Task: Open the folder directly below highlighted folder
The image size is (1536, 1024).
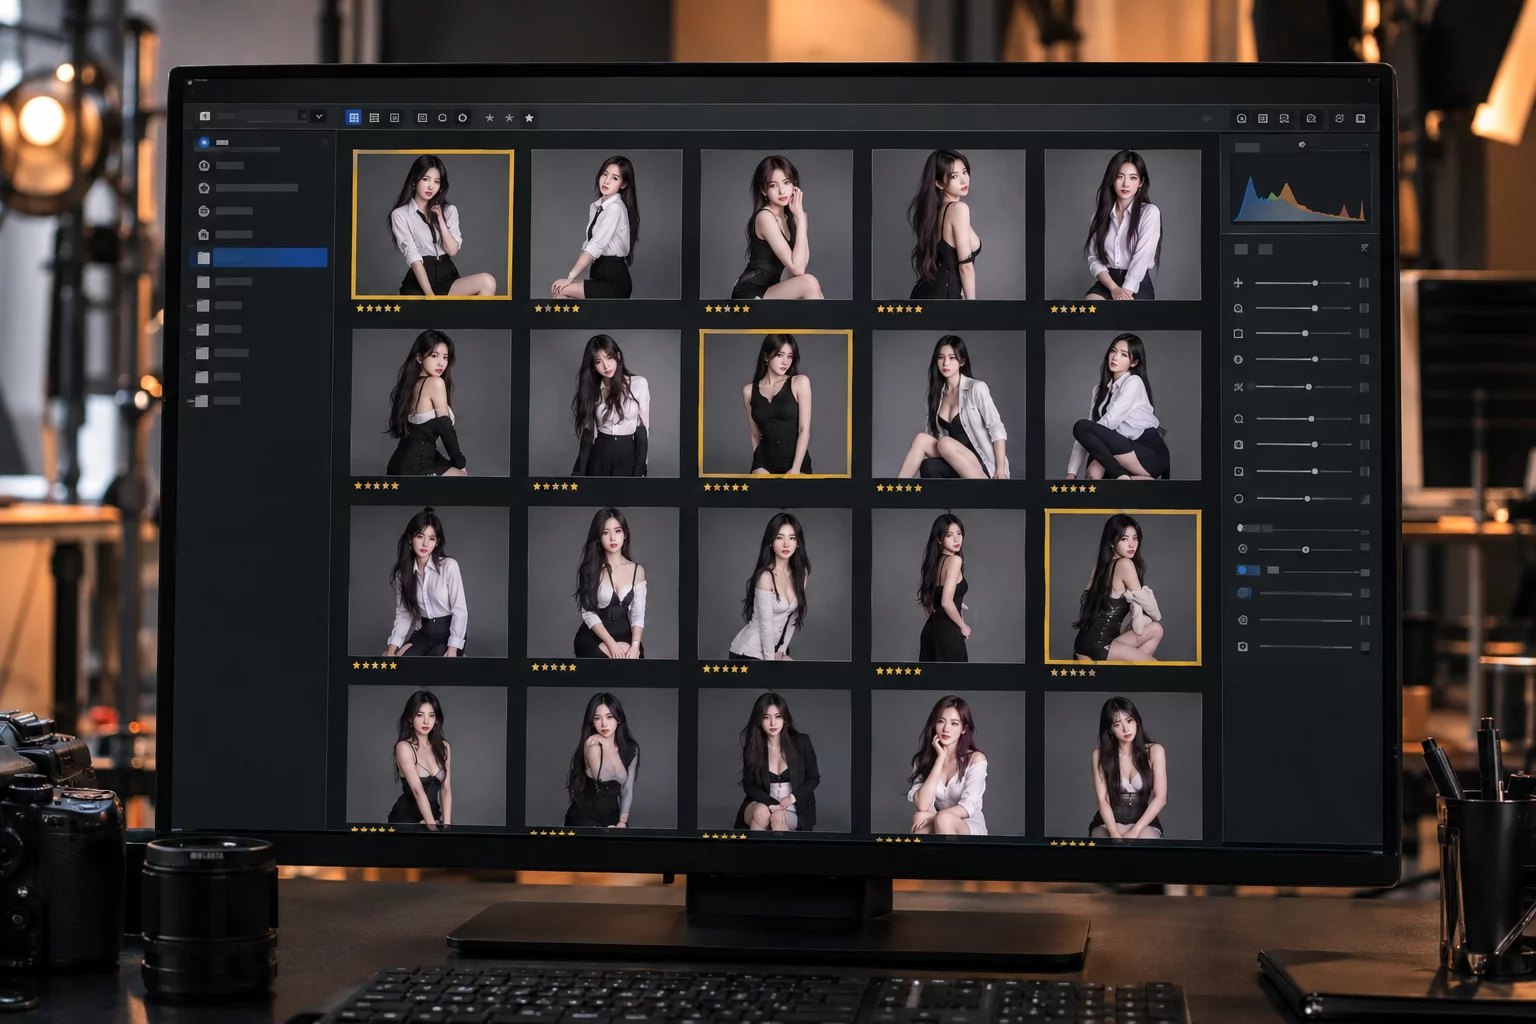Action: coord(224,283)
